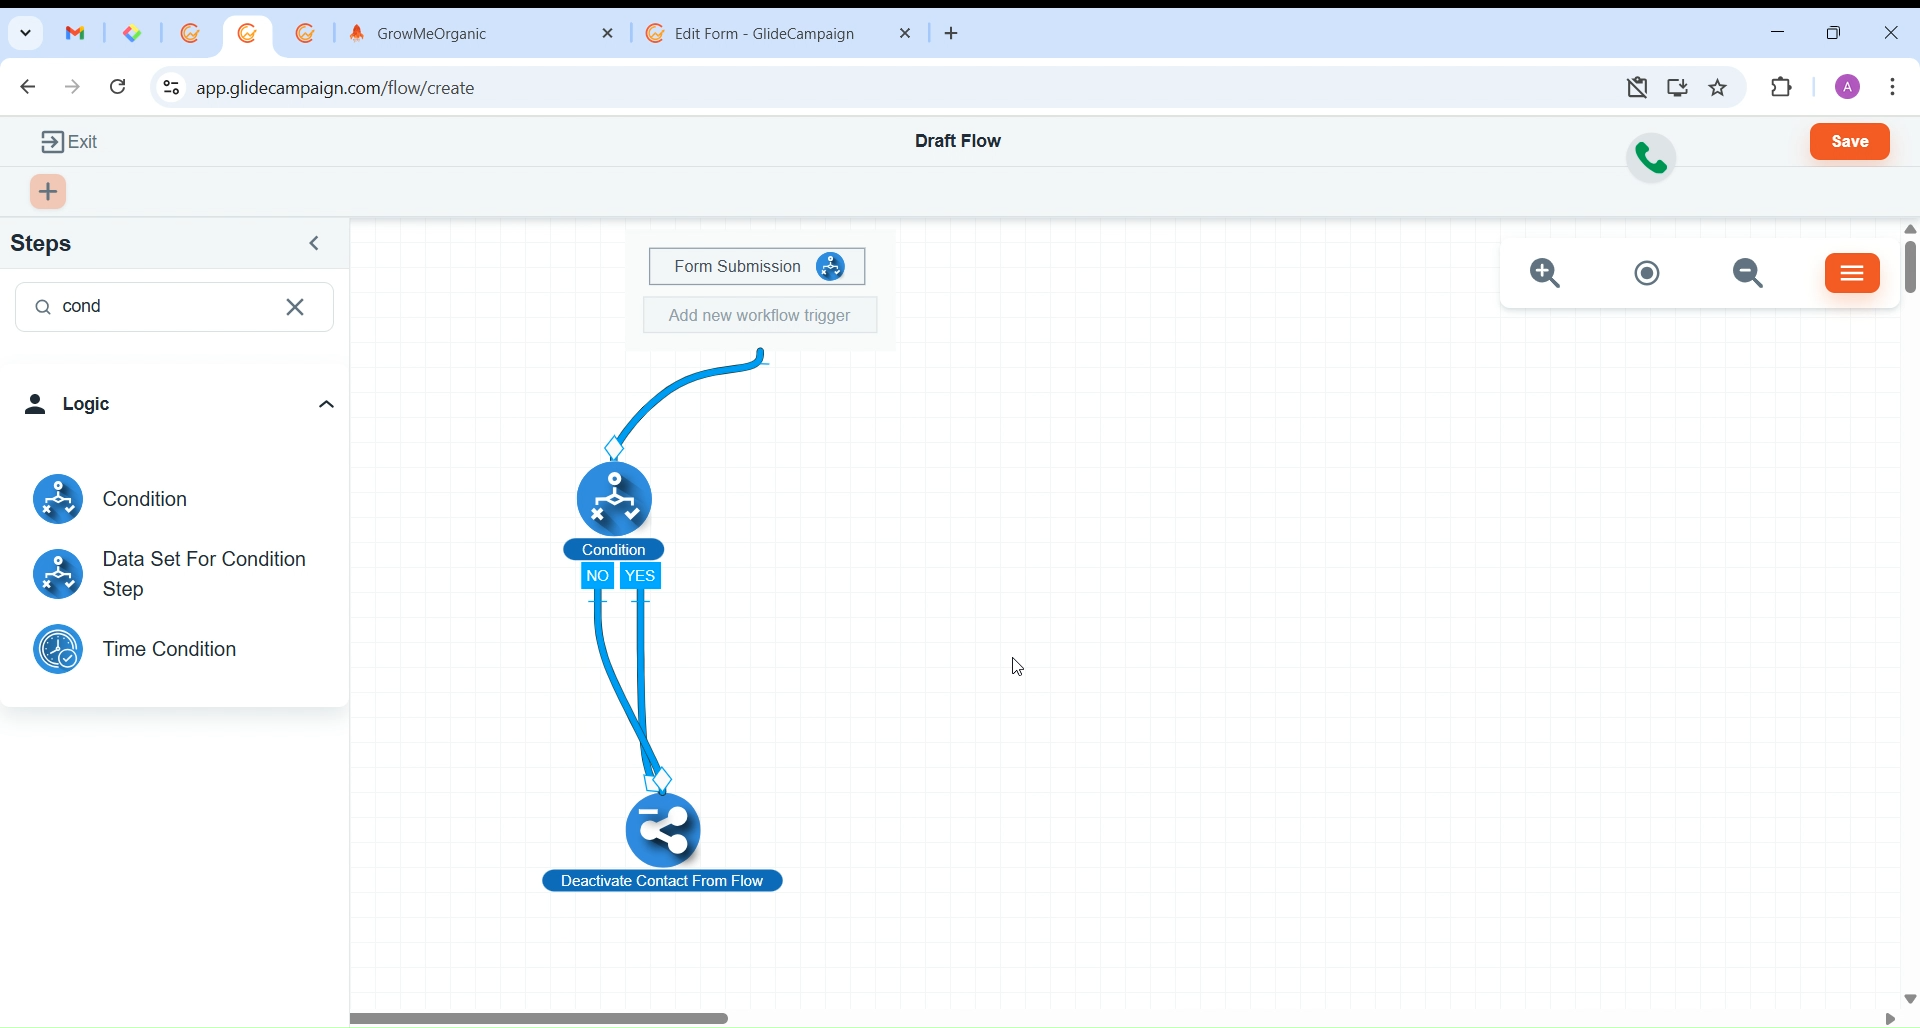This screenshot has height=1028, width=1920.
Task: Click Add new workflow trigger
Action: [x=760, y=316]
